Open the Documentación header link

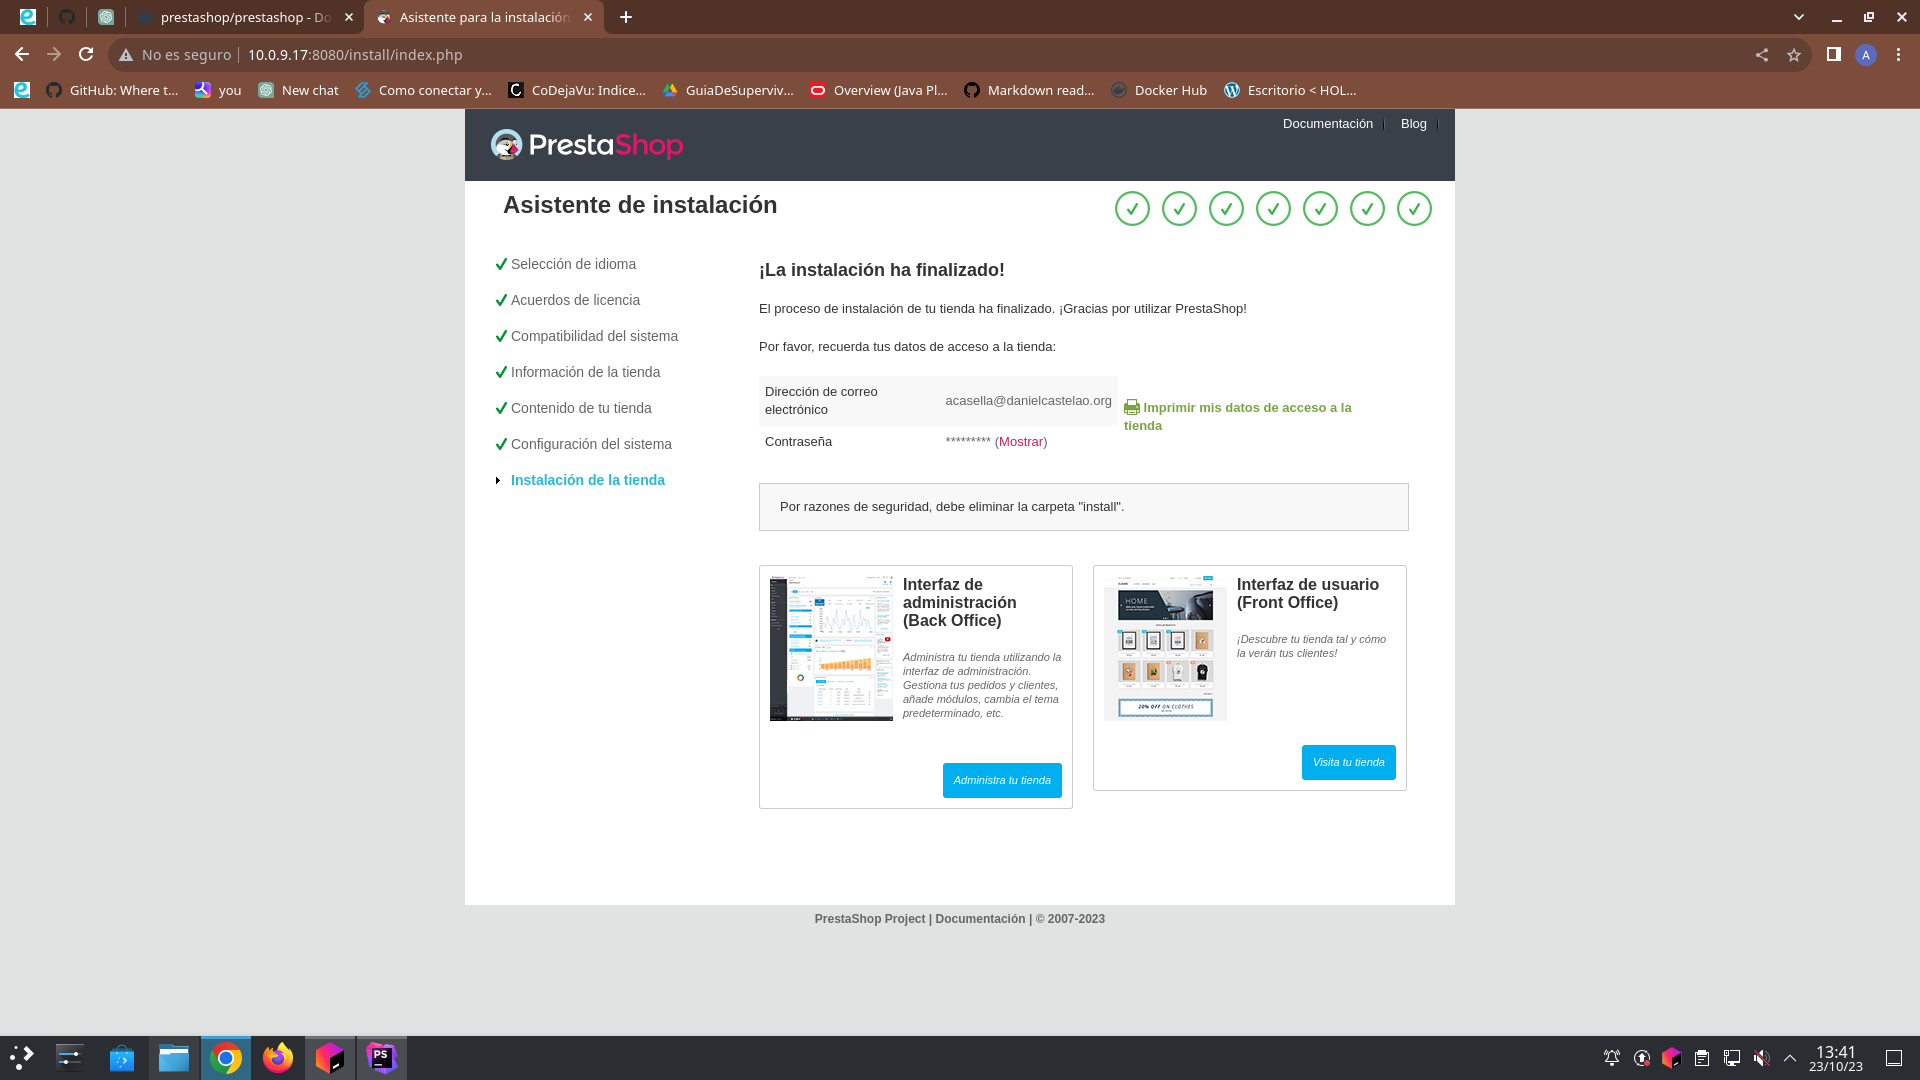[1327, 124]
